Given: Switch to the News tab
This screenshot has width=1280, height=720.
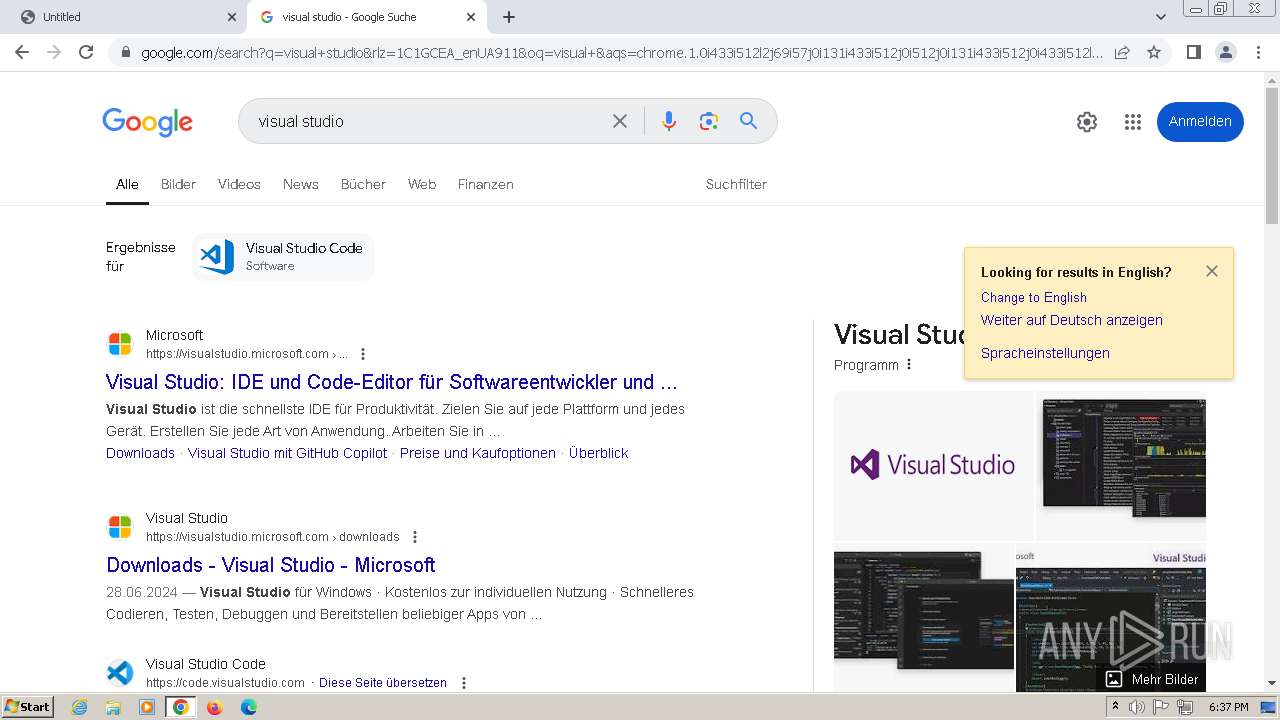Looking at the screenshot, I should pos(300,184).
